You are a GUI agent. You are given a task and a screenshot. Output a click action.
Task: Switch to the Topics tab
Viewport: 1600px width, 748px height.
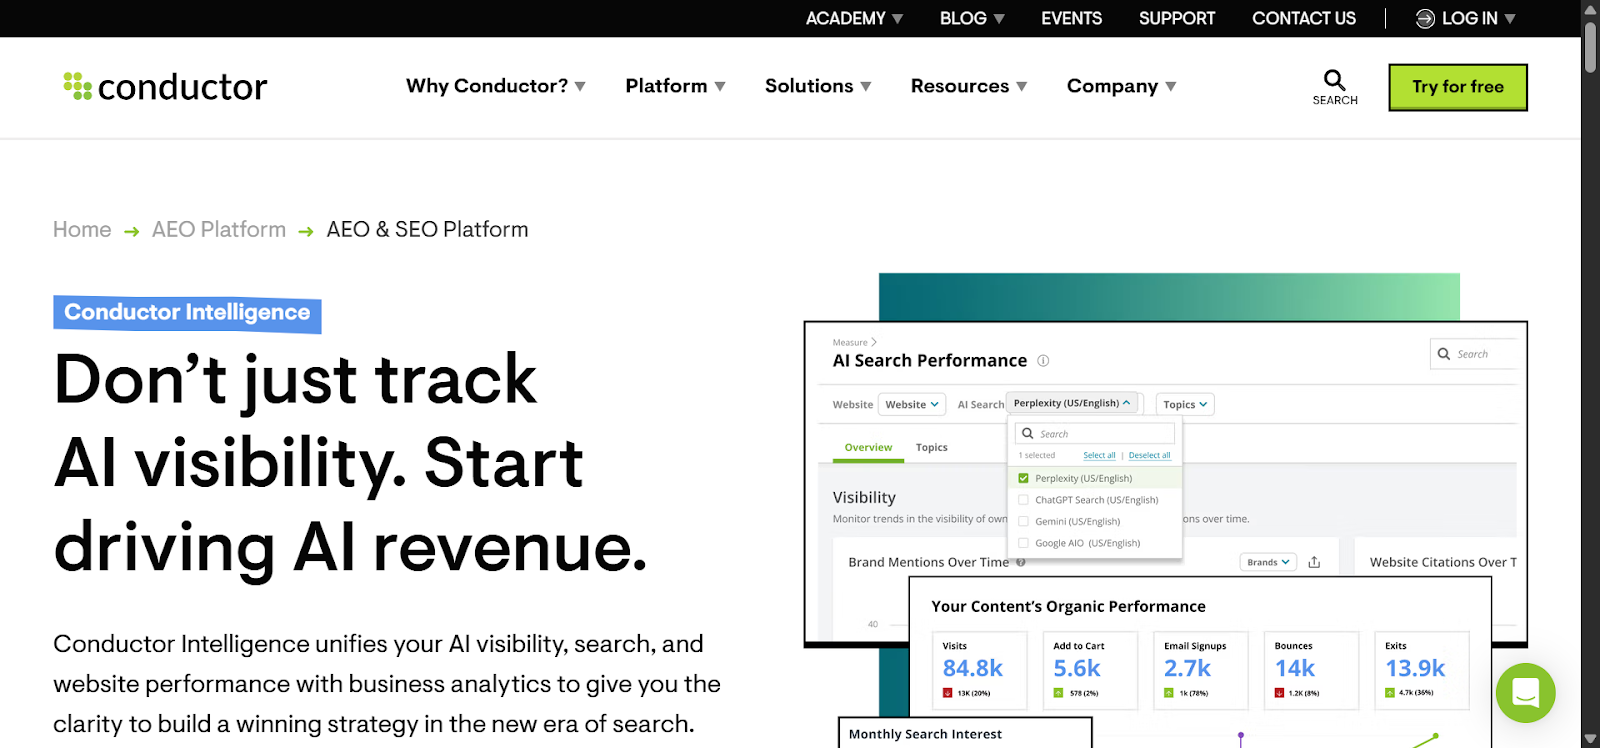tap(930, 447)
